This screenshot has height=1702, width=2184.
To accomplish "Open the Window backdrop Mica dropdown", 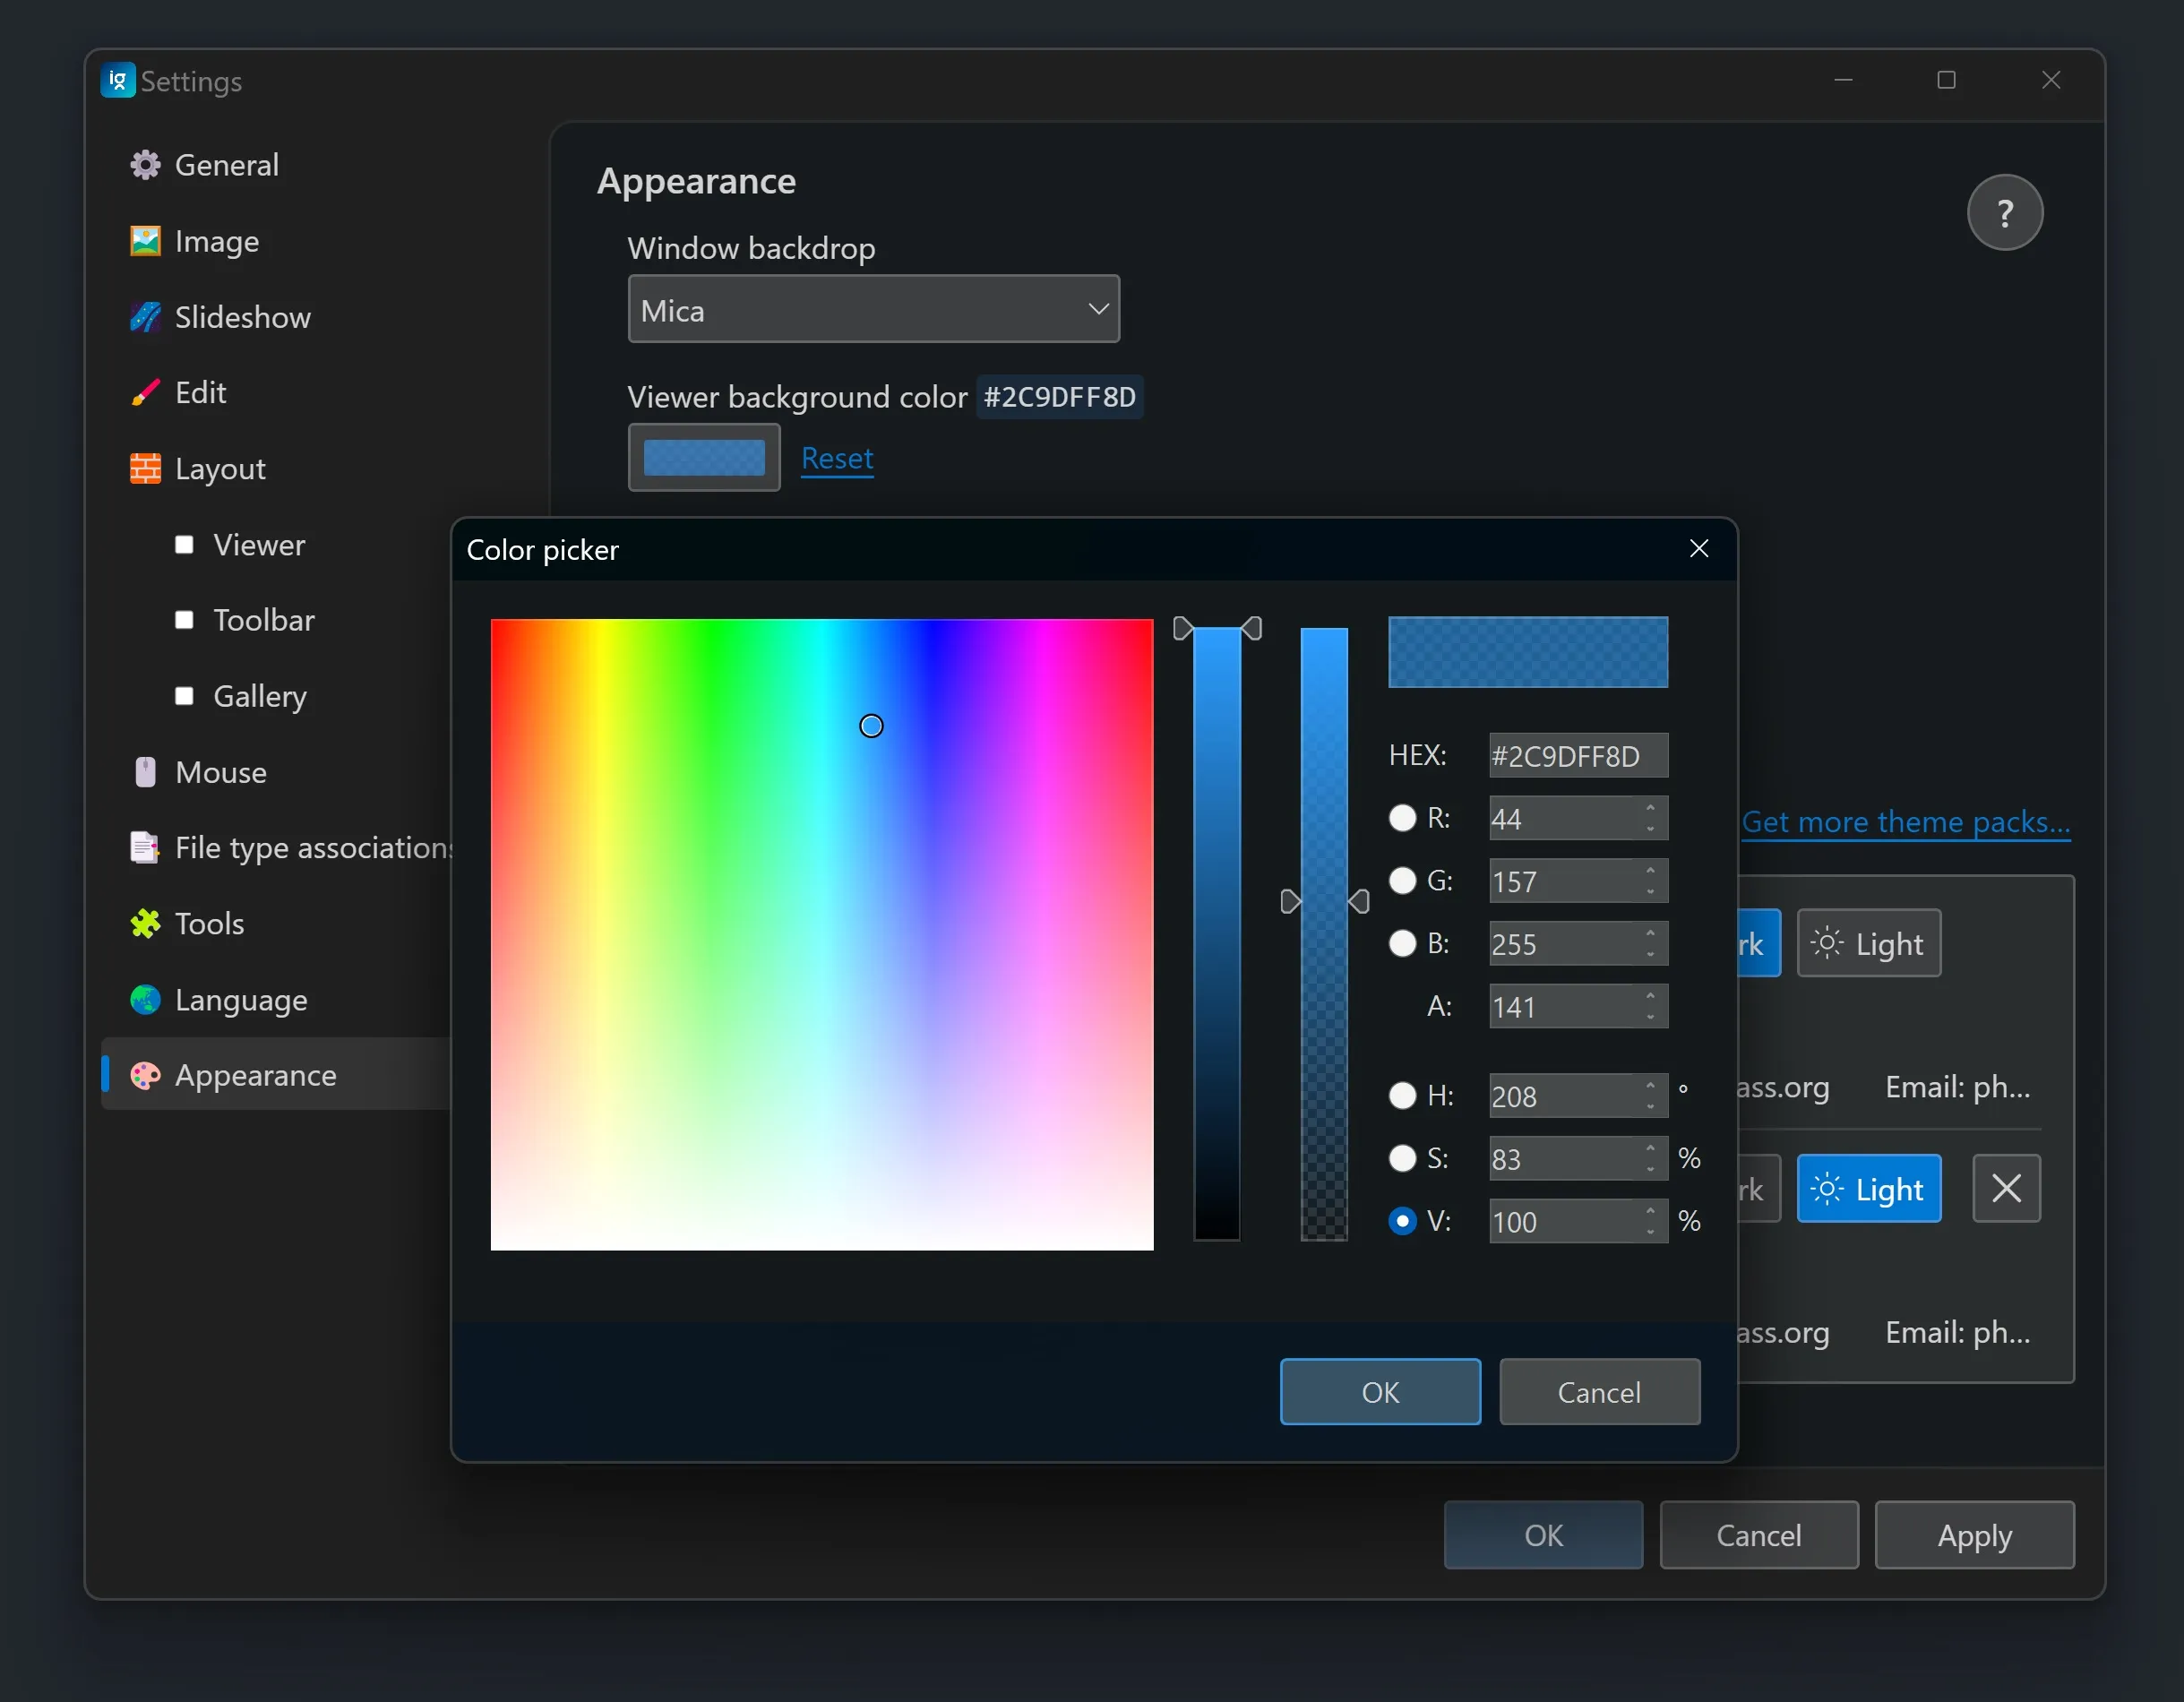I will tap(872, 310).
